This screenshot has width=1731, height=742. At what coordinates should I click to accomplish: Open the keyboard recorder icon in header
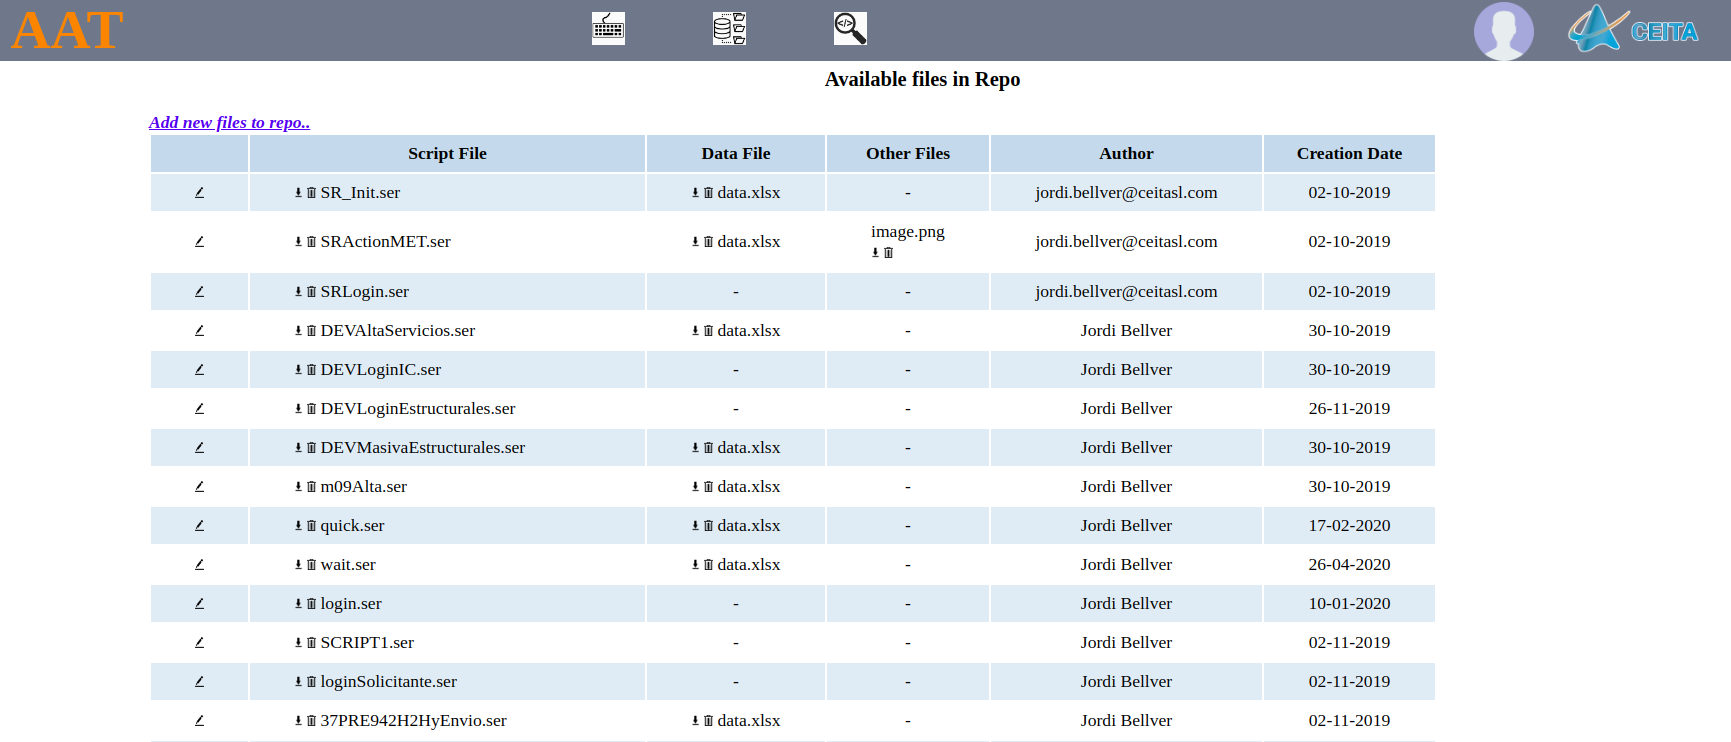[x=608, y=28]
